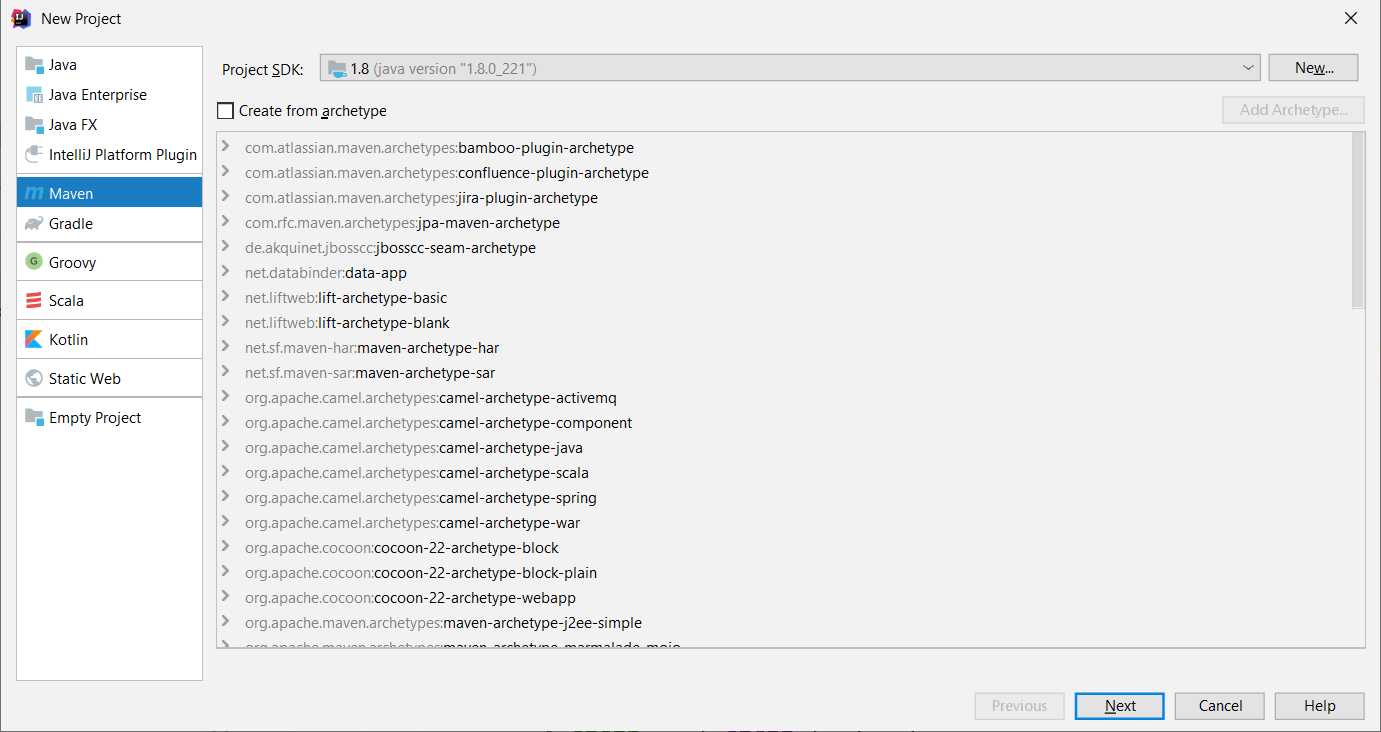Select camel-archetype-war row
This screenshot has height=732, width=1381.
click(783, 523)
